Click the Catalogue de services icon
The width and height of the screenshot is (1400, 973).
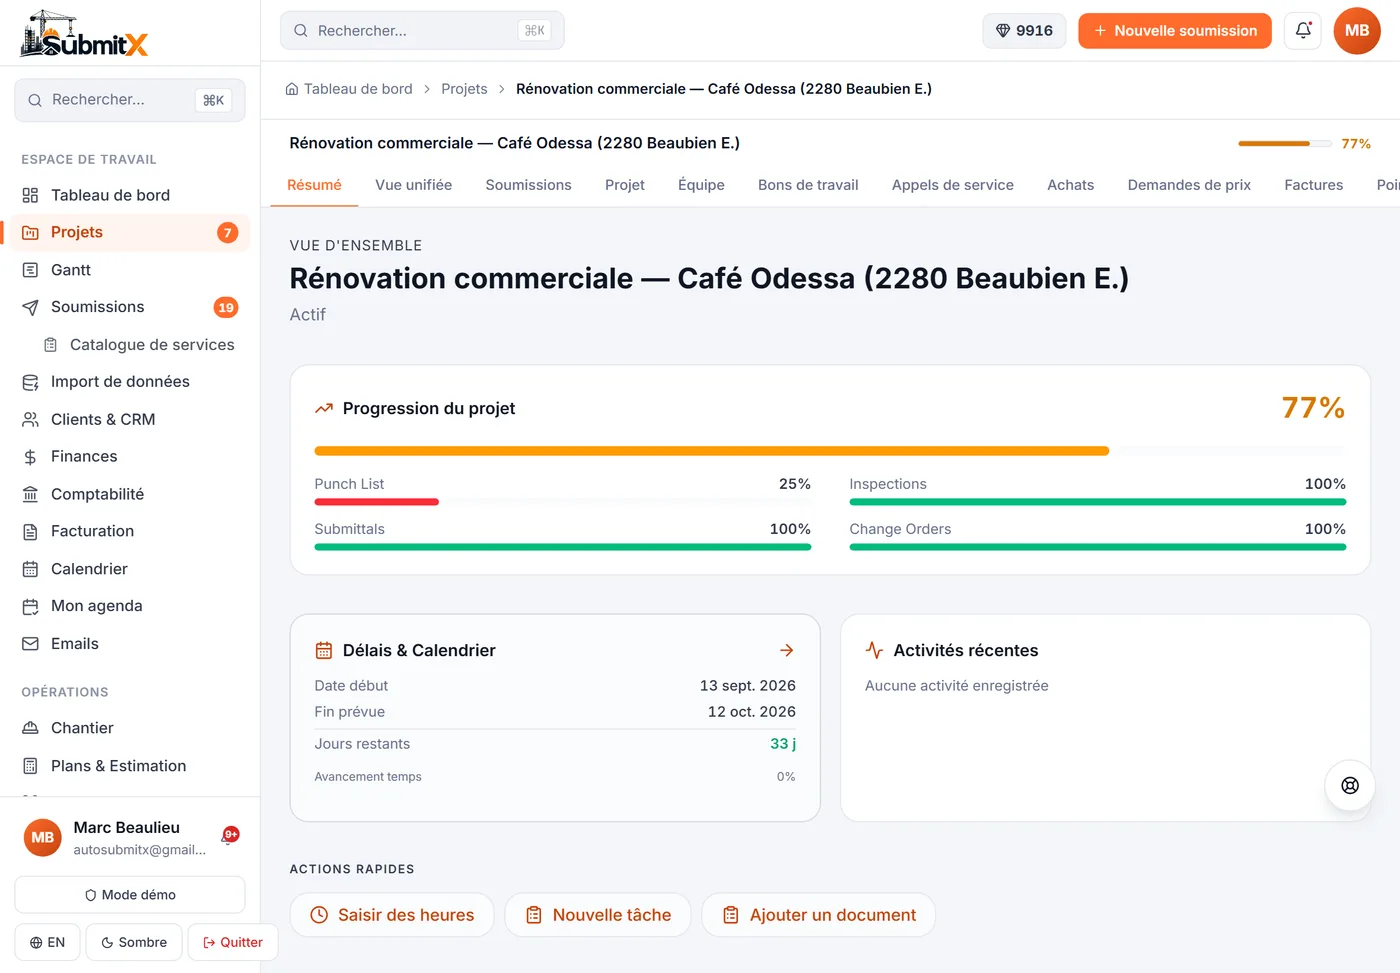point(50,345)
